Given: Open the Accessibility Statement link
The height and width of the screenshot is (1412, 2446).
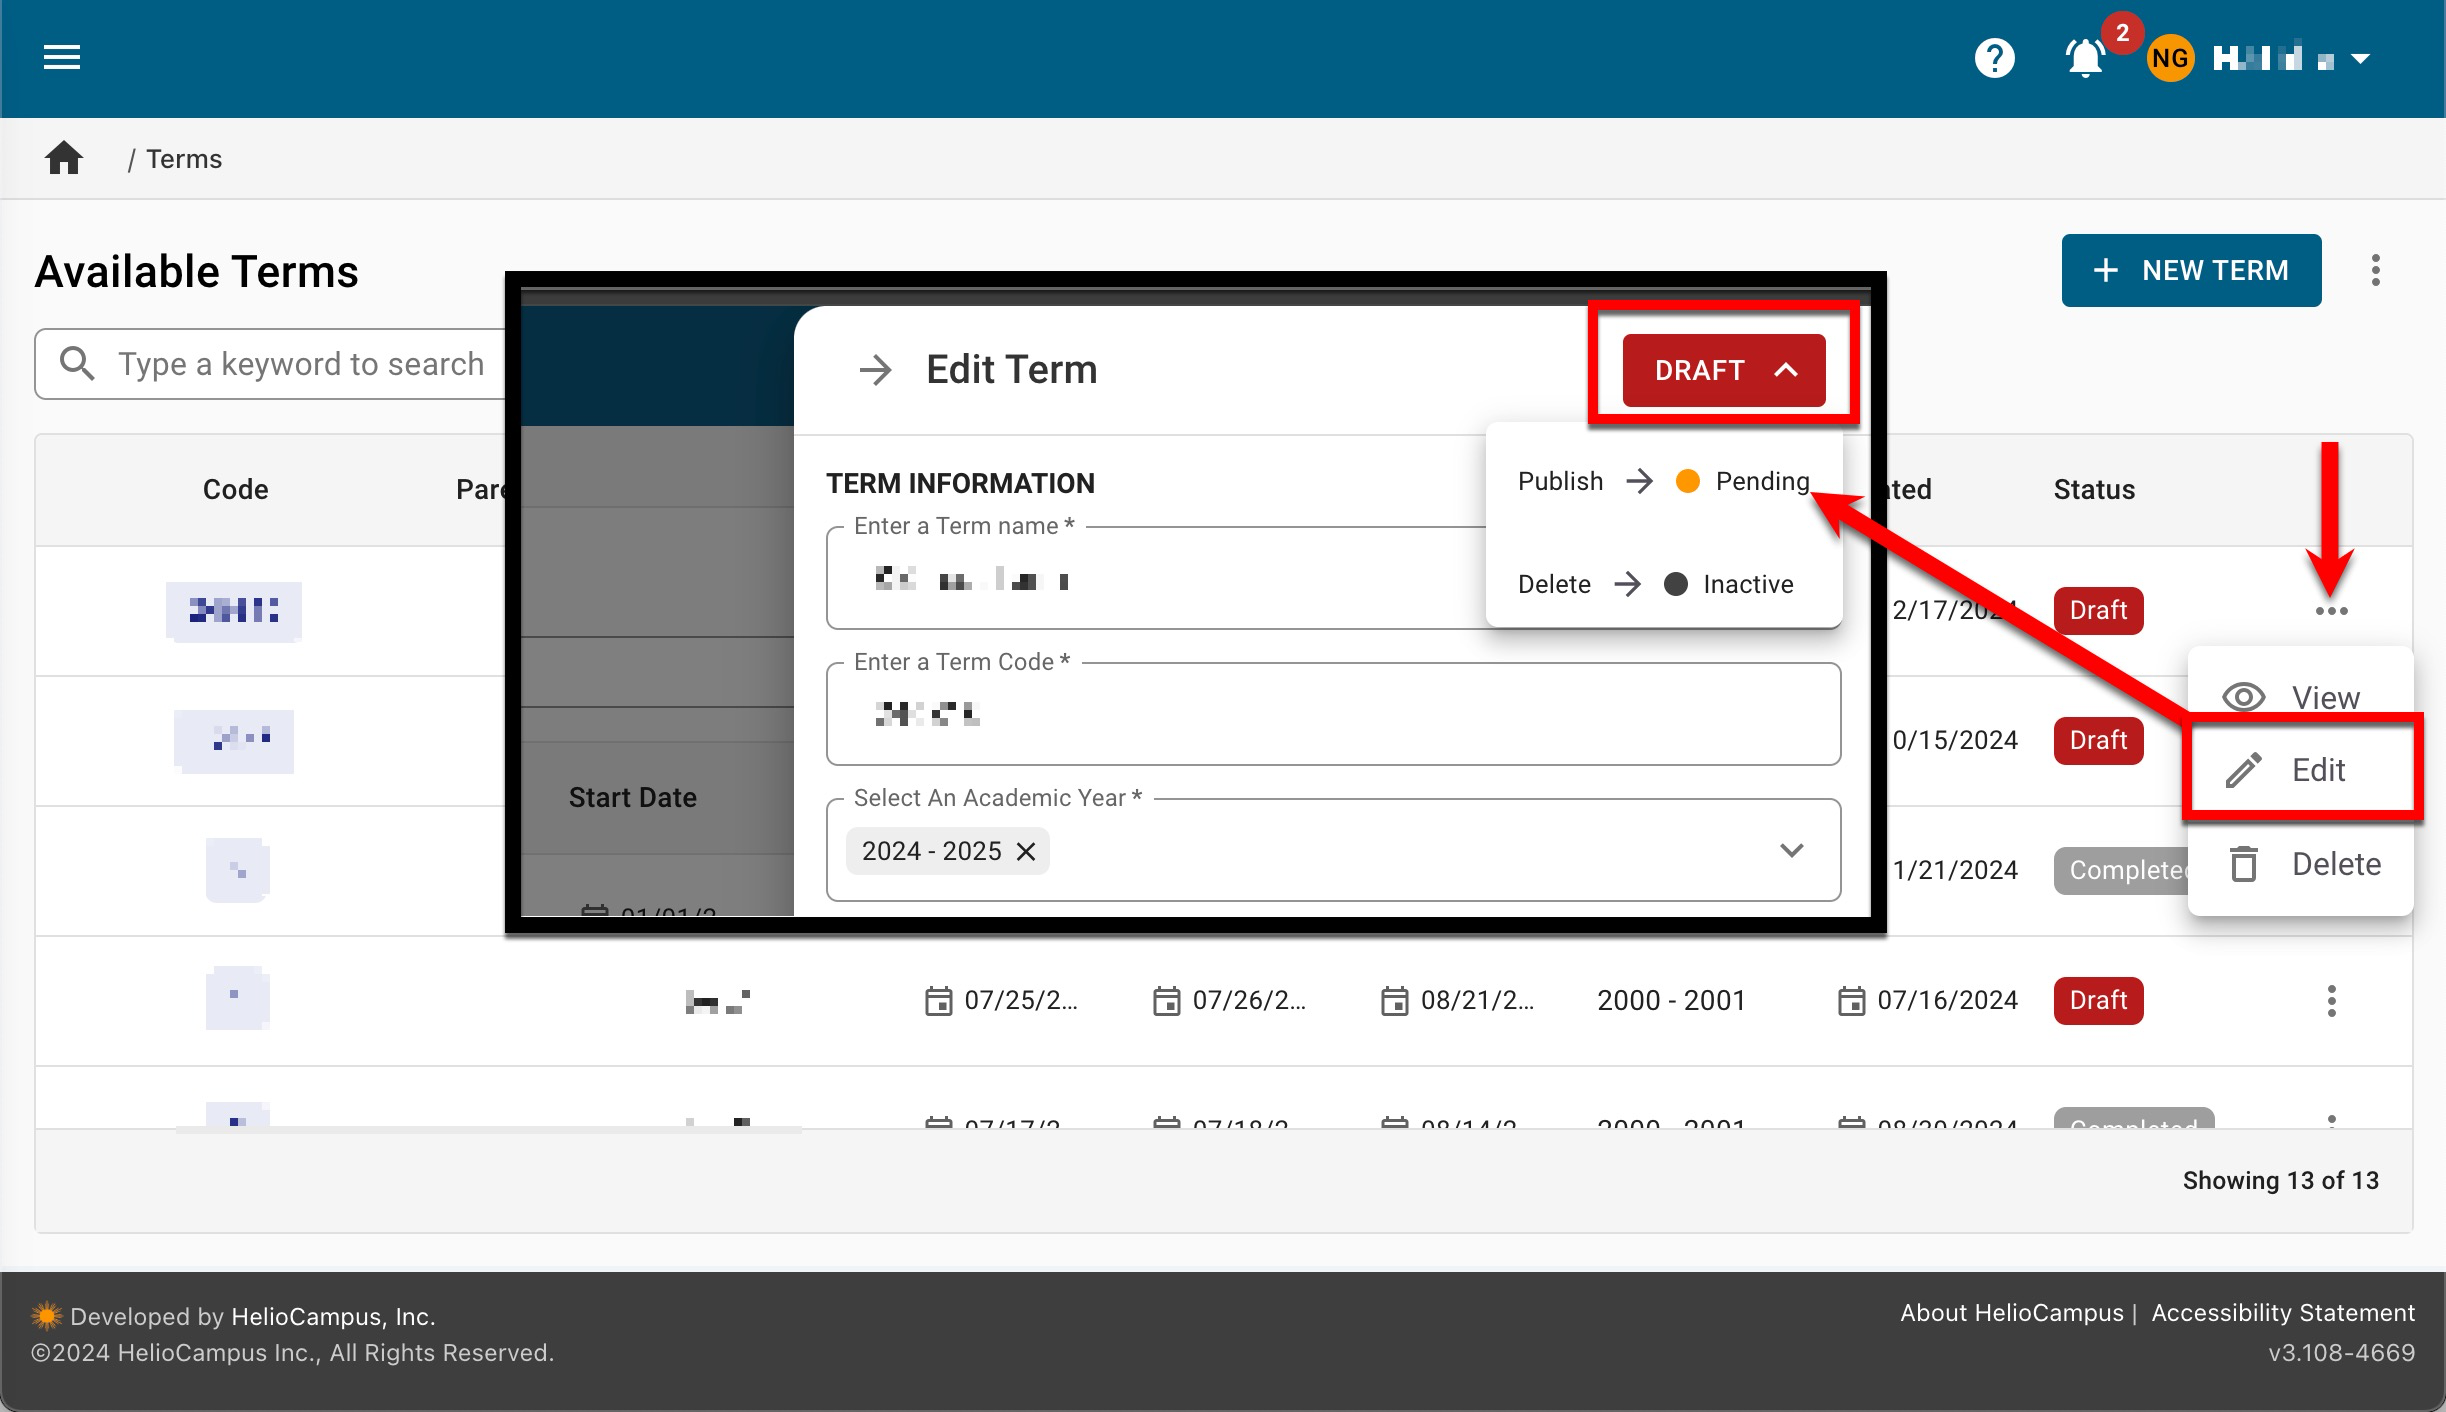Looking at the screenshot, I should pyautogui.click(x=2282, y=1313).
